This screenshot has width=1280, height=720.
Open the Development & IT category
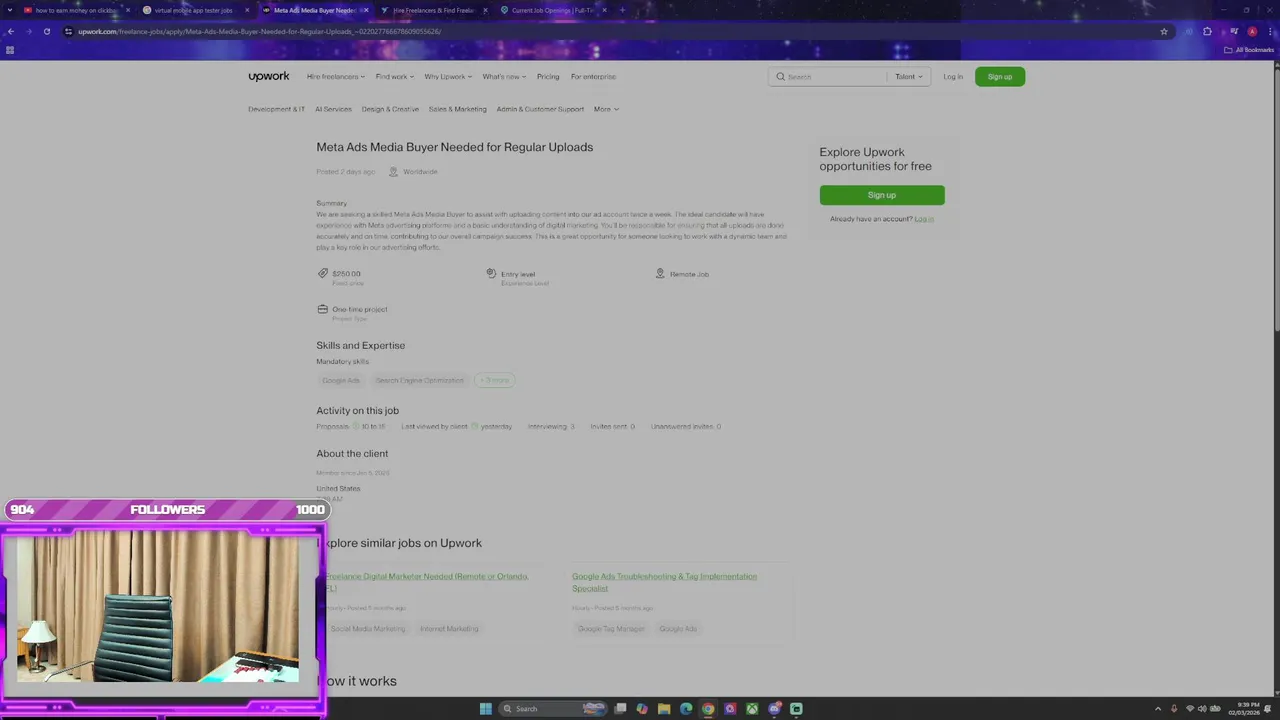coord(276,109)
